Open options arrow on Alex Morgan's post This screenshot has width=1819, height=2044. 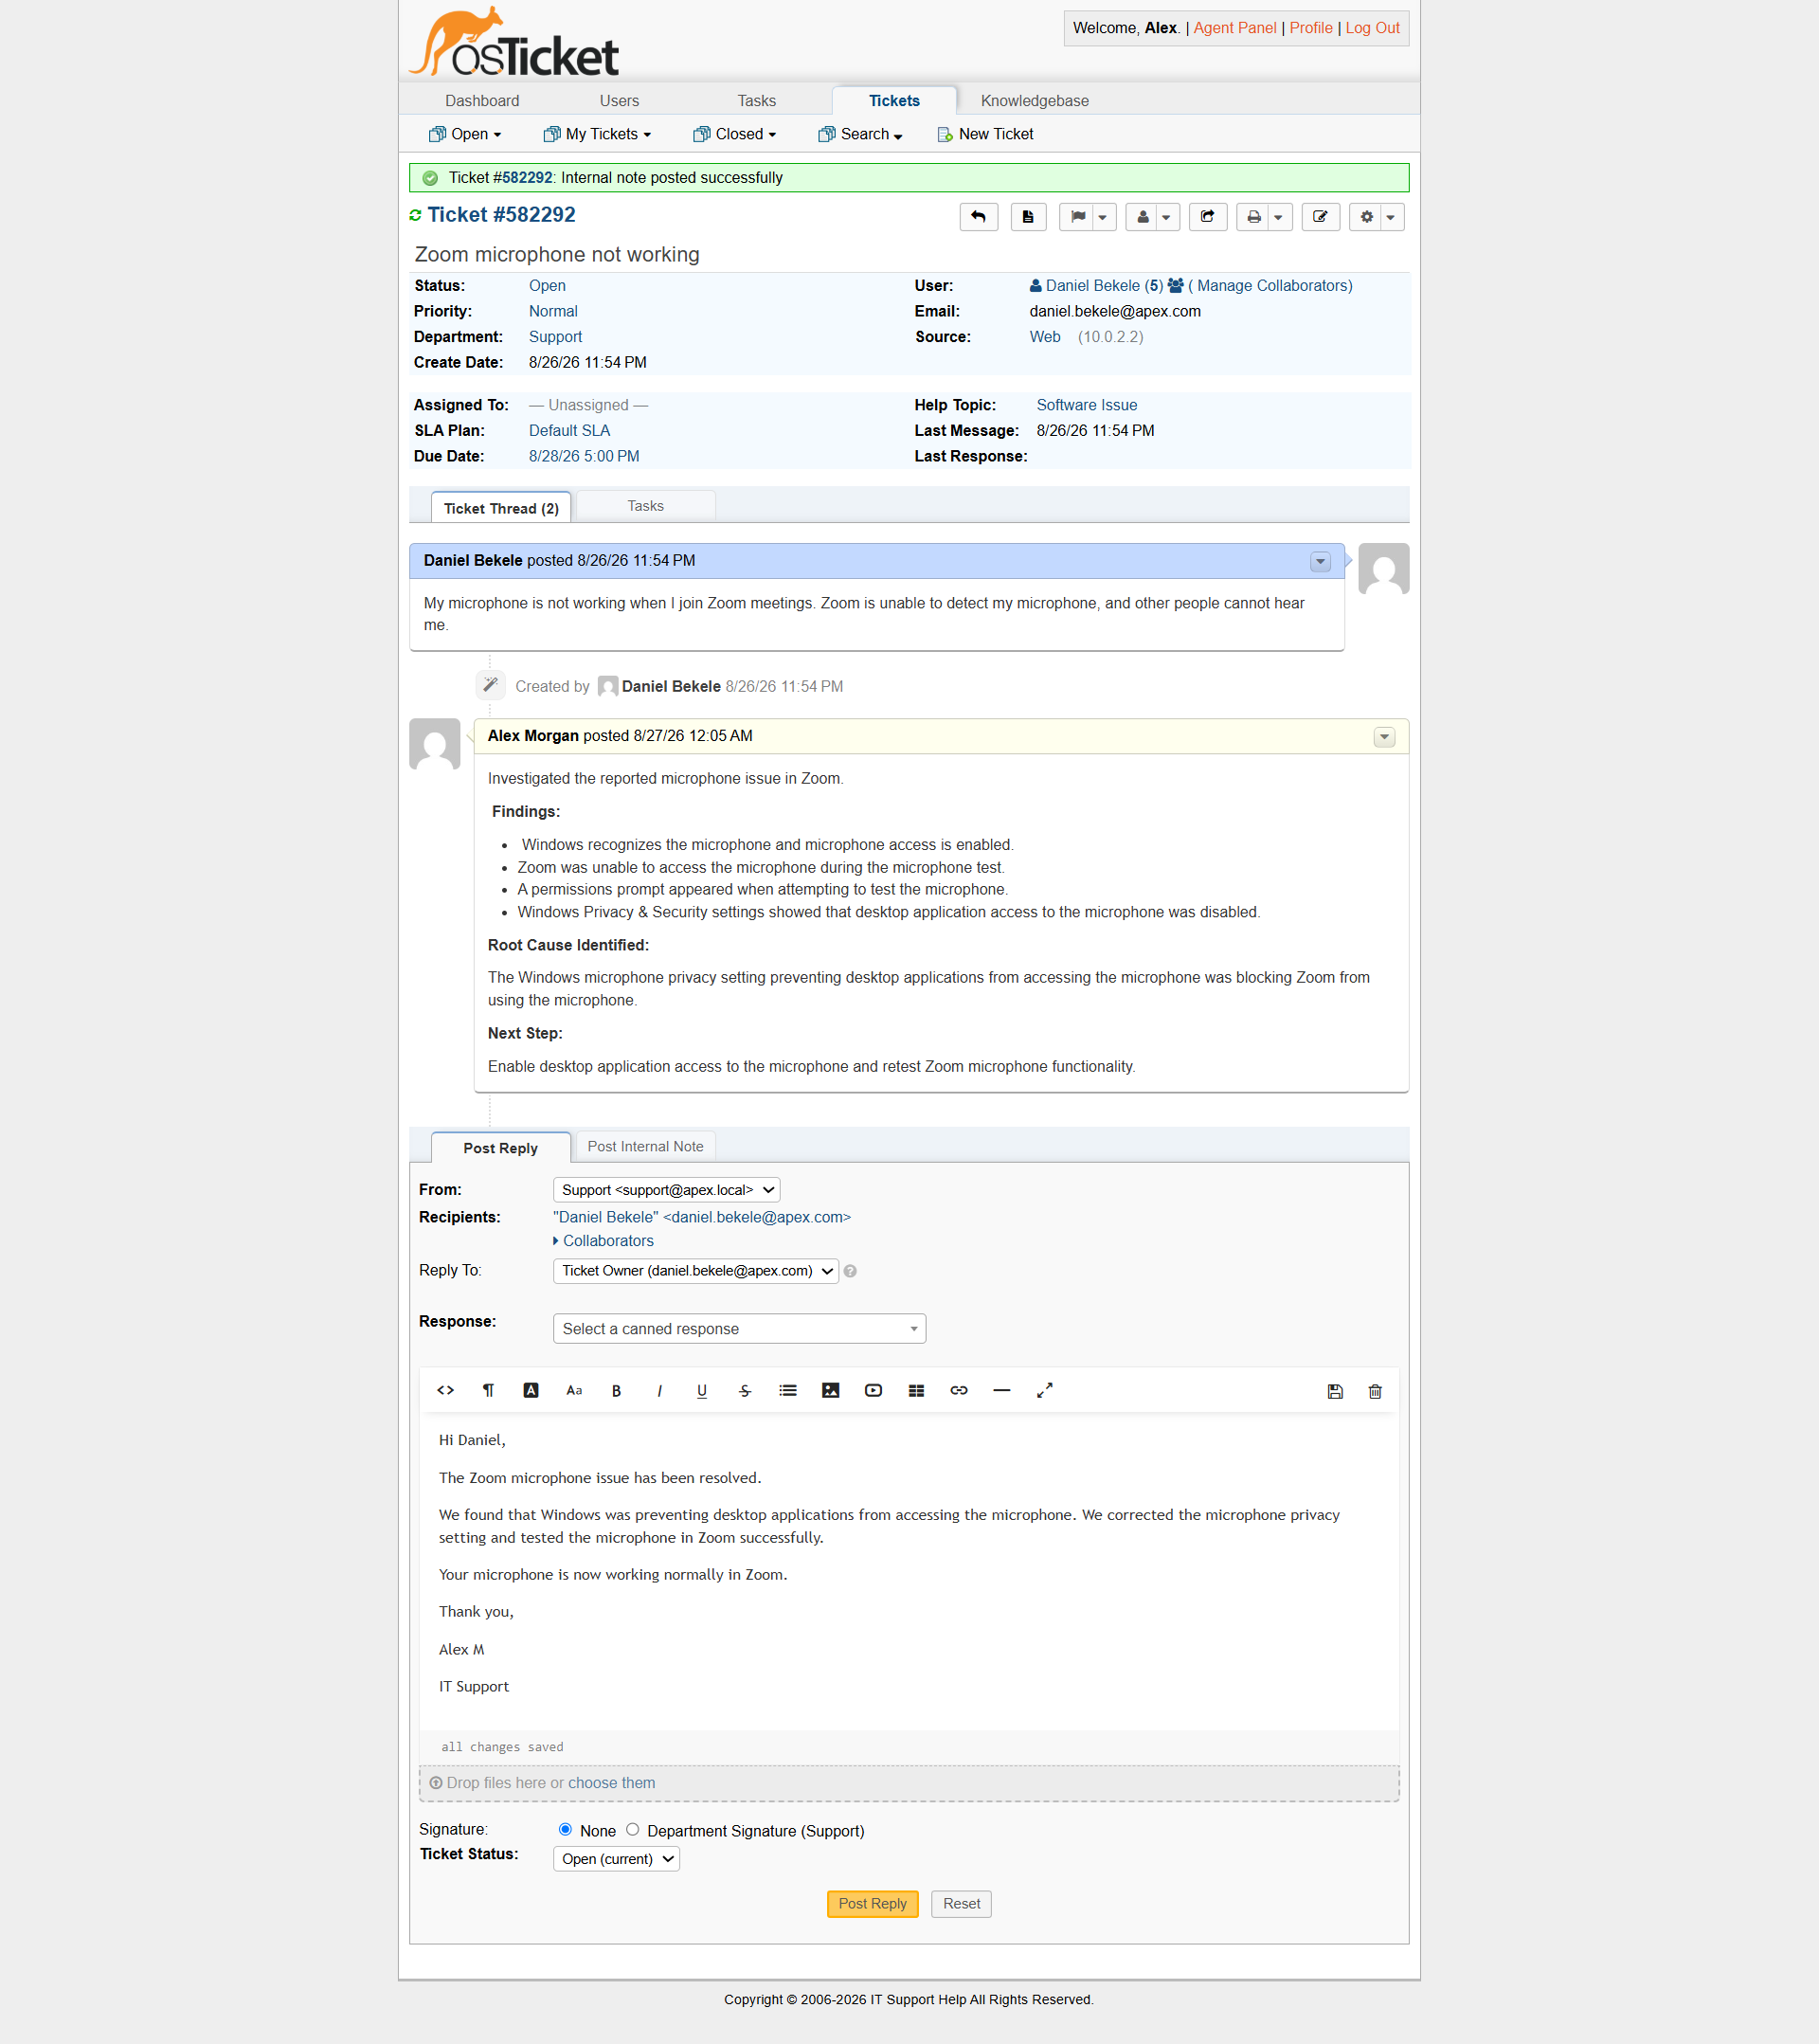pyautogui.click(x=1384, y=737)
